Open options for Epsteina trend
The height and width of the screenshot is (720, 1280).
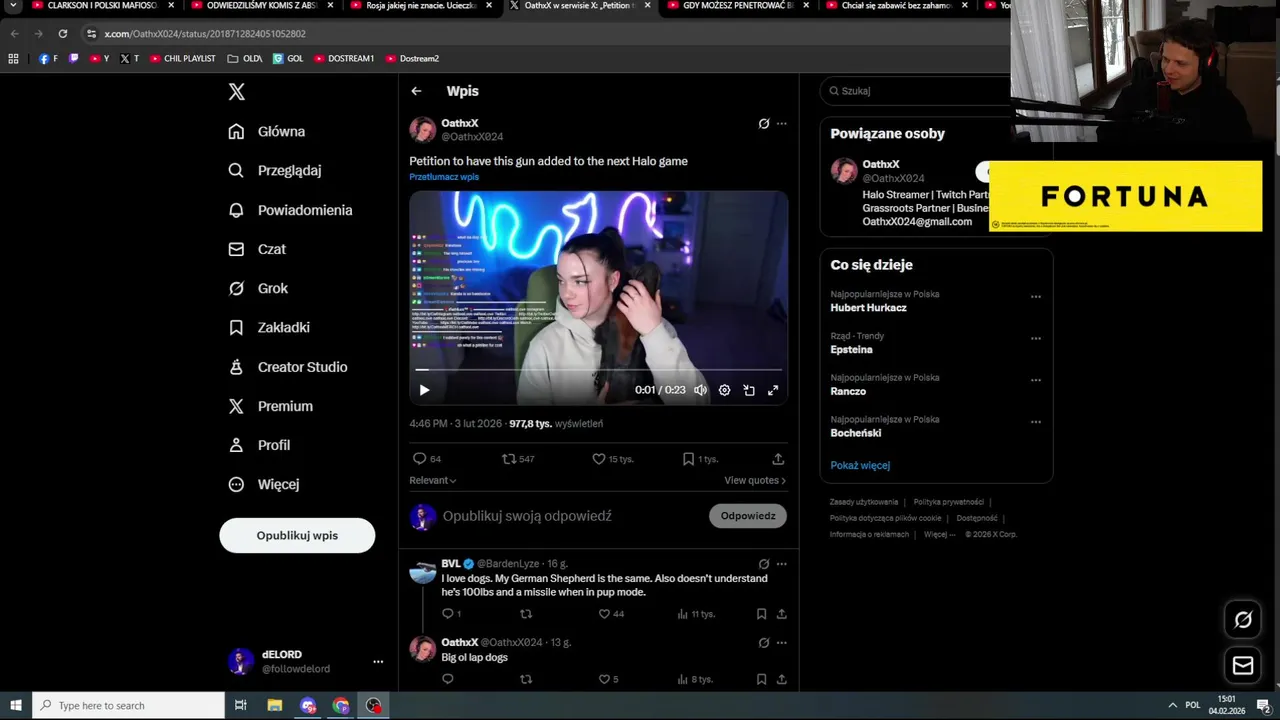click(x=1036, y=339)
